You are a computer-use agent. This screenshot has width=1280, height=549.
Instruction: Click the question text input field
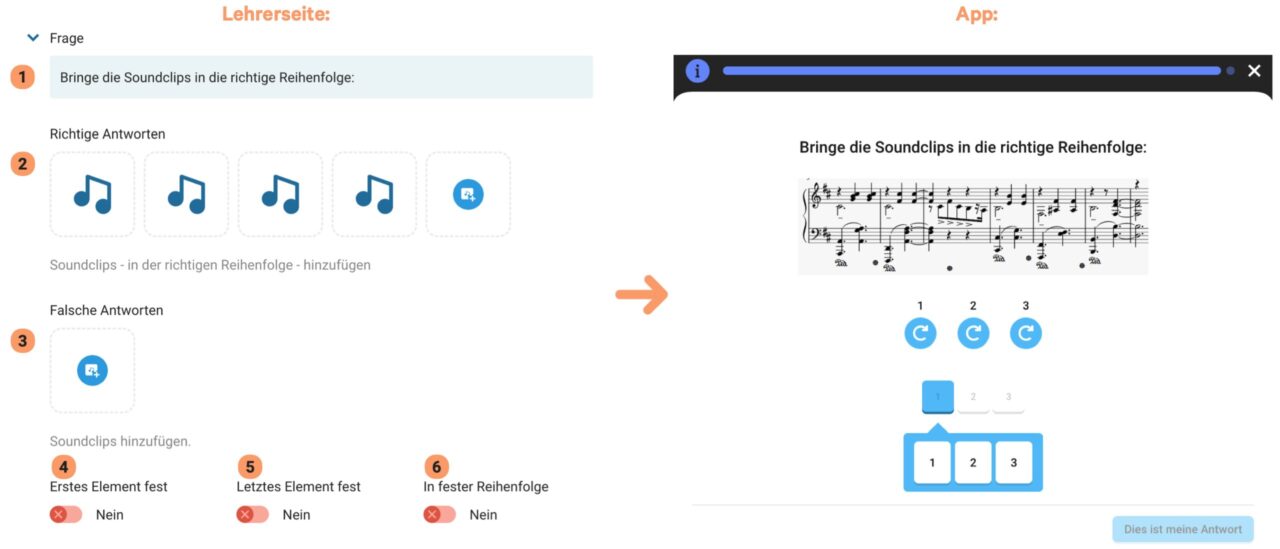321,77
